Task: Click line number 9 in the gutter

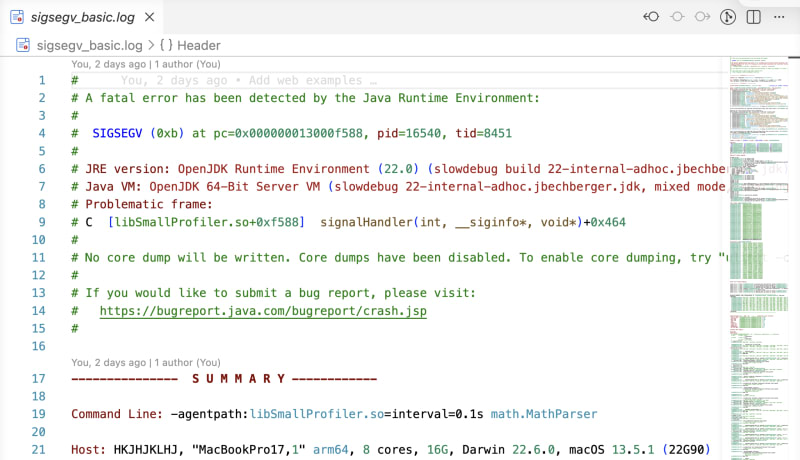Action: coord(41,221)
